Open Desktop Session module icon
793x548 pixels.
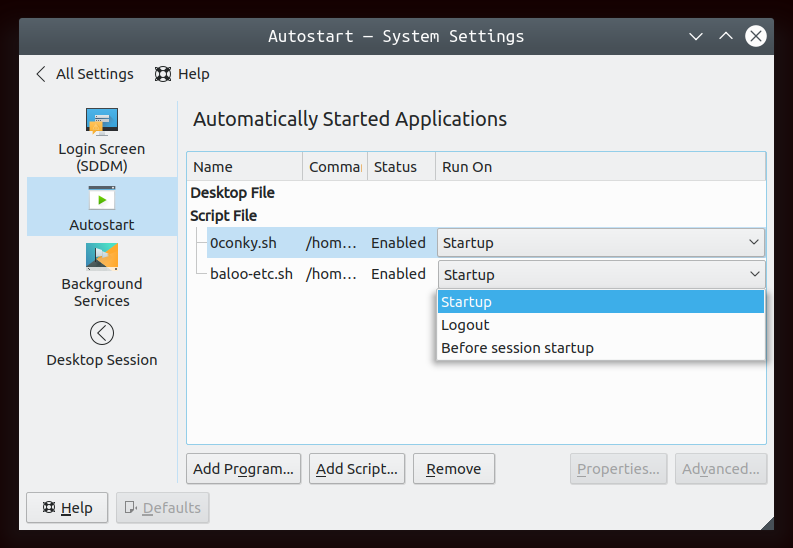coord(102,333)
